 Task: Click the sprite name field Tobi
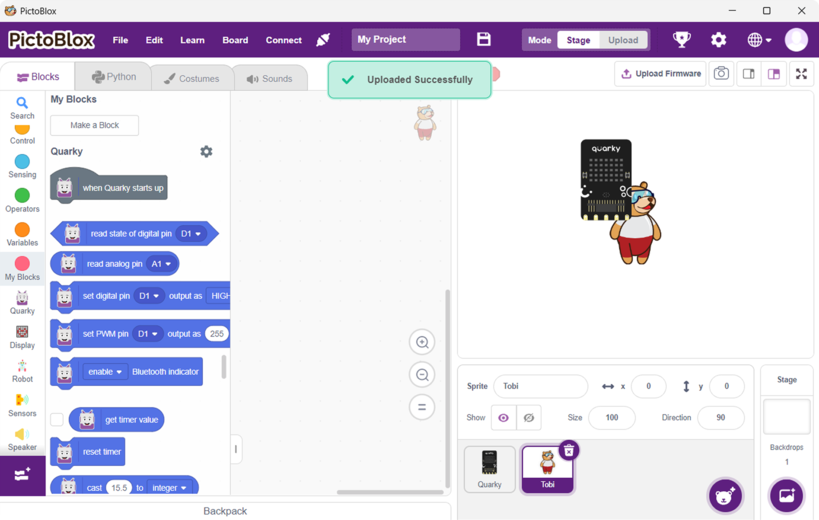click(541, 386)
